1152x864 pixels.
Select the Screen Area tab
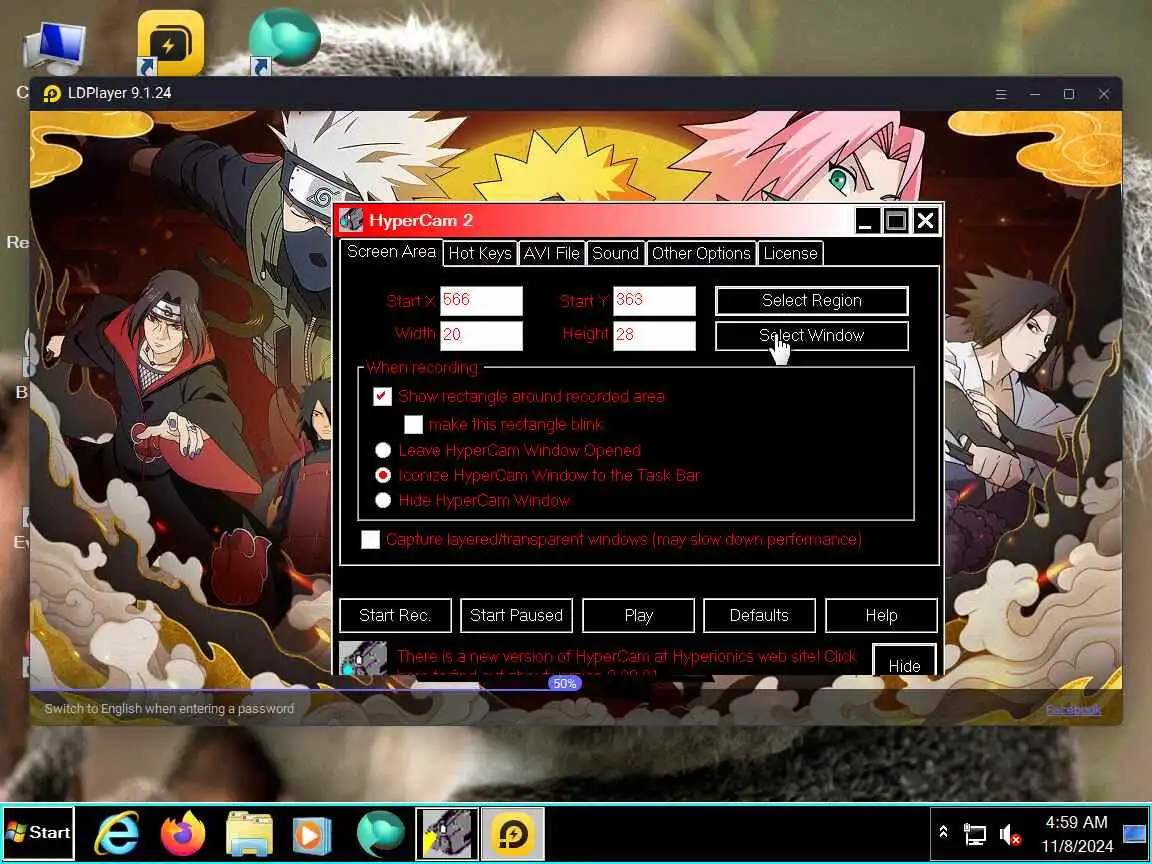pos(392,252)
